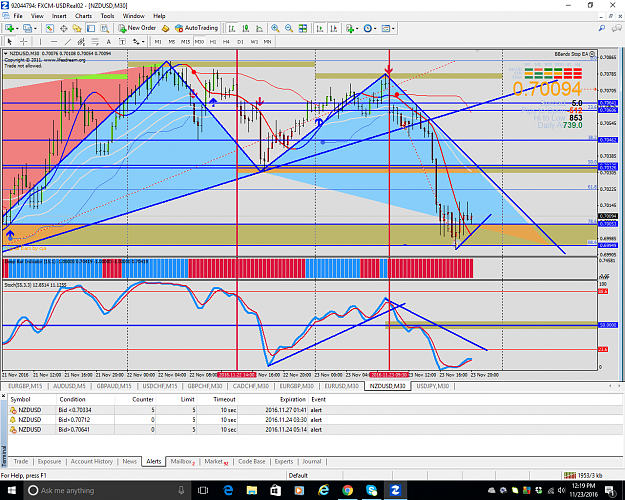This screenshot has height=500, width=625.
Task: Toggle AutoTrading on or off
Action: tap(197, 28)
